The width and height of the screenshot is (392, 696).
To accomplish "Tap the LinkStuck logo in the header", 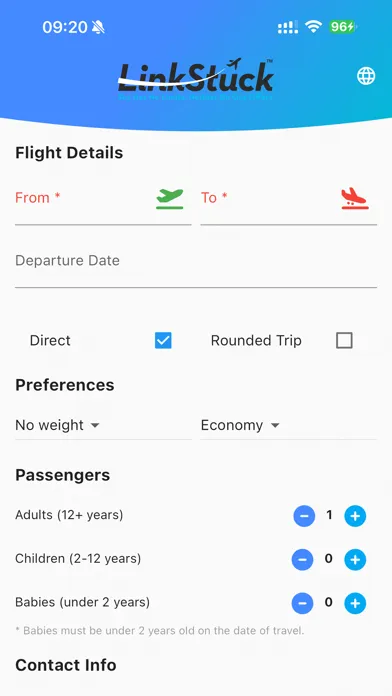I will pyautogui.click(x=196, y=79).
